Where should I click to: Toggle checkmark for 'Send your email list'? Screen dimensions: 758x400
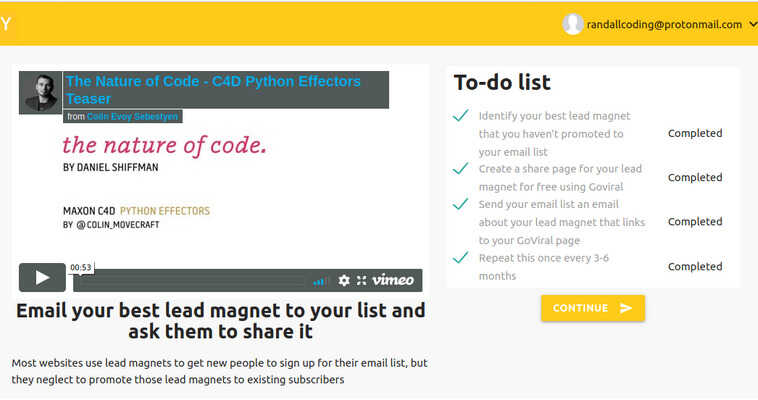coord(460,204)
